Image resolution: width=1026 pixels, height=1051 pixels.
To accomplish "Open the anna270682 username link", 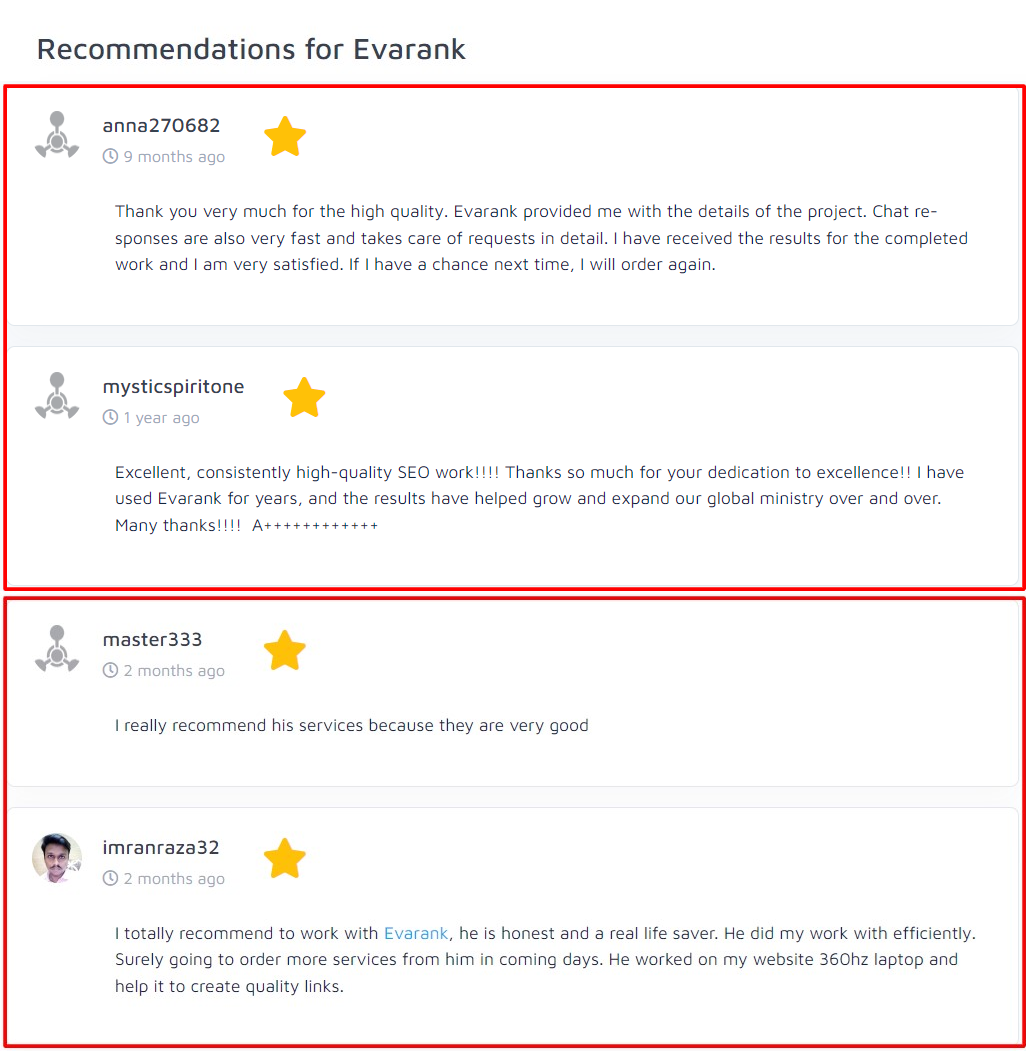I will [161, 125].
